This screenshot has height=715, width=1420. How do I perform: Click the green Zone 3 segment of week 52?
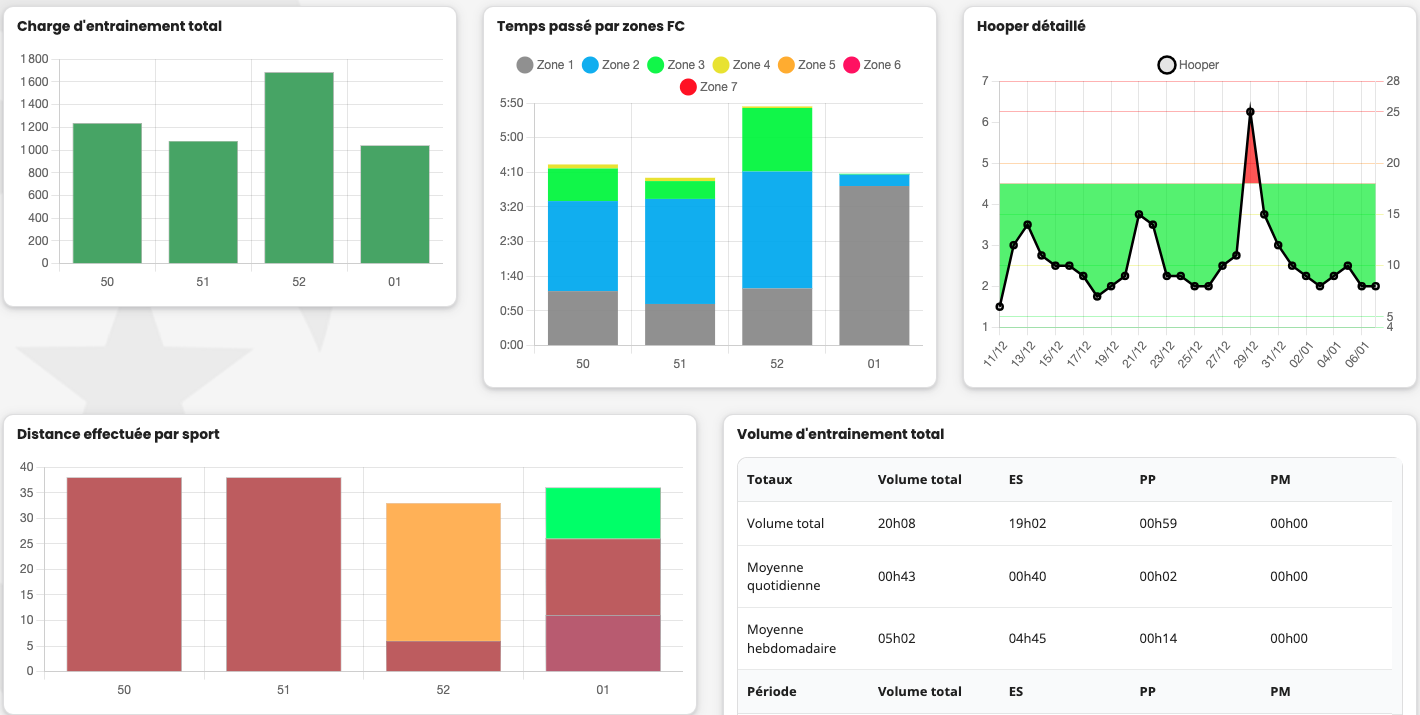click(x=777, y=139)
